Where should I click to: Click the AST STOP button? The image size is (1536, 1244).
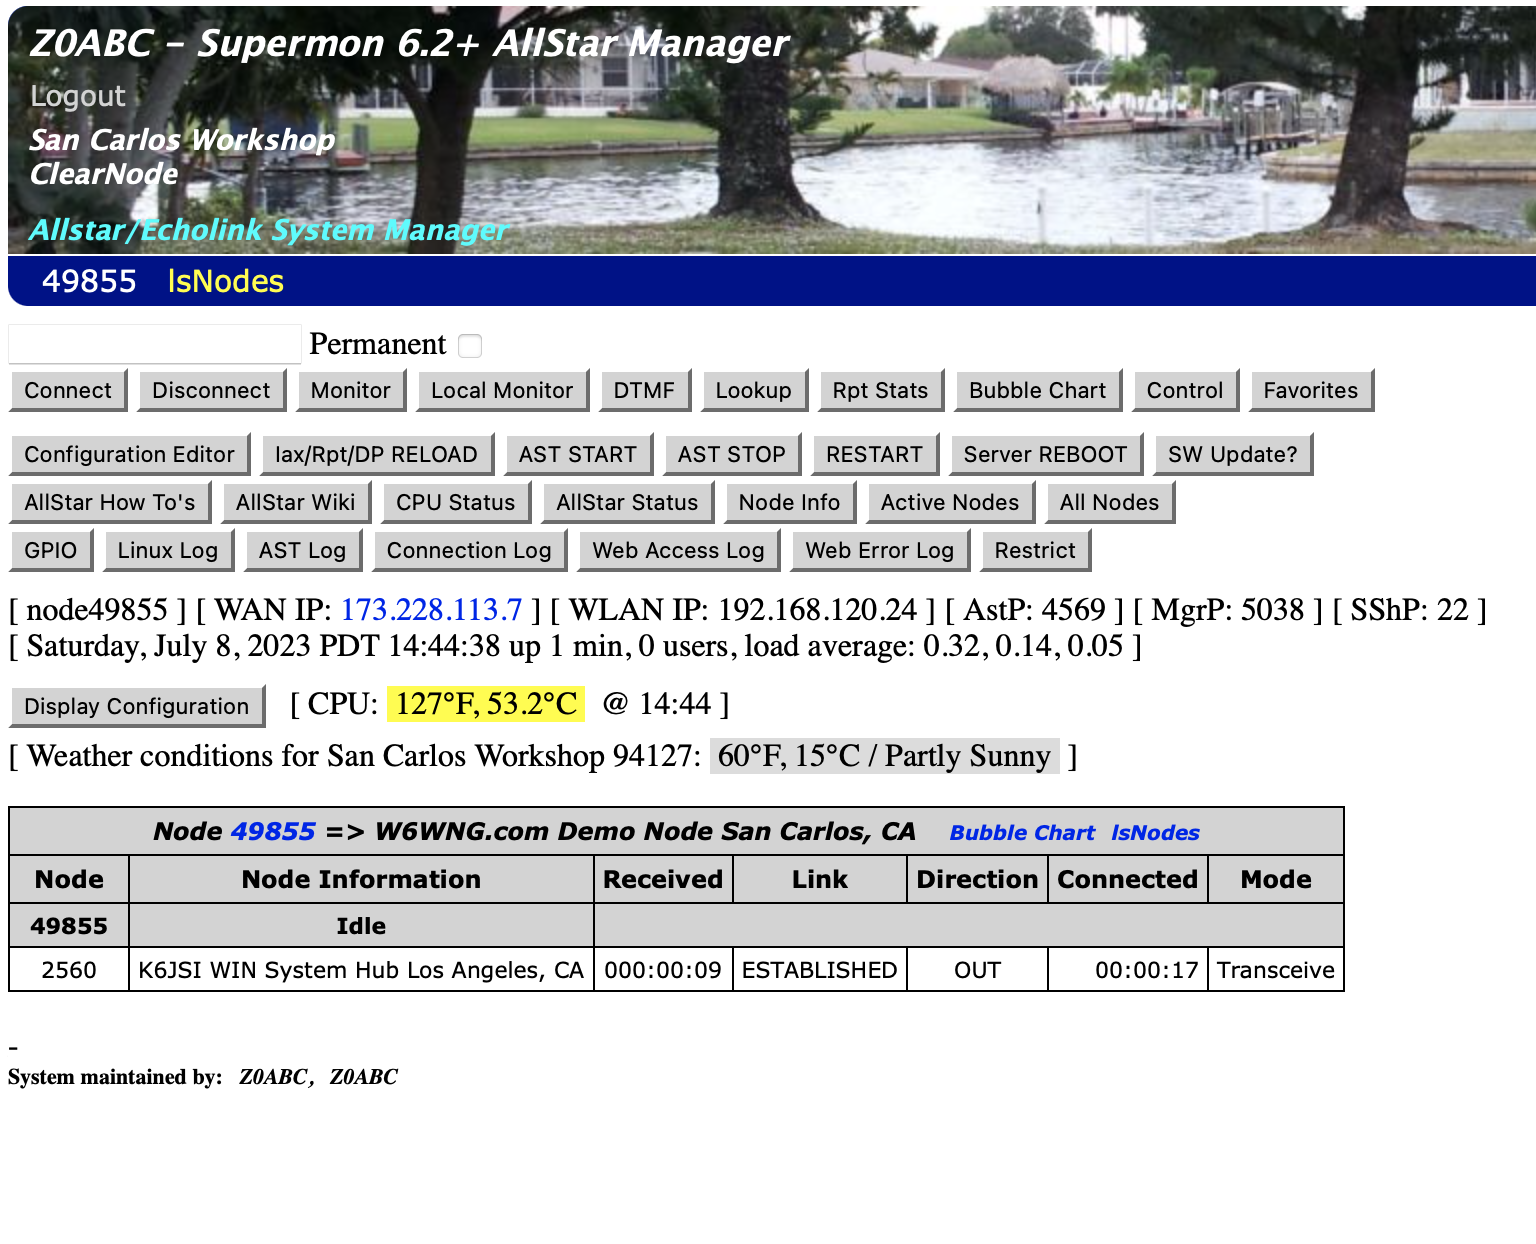tap(731, 455)
